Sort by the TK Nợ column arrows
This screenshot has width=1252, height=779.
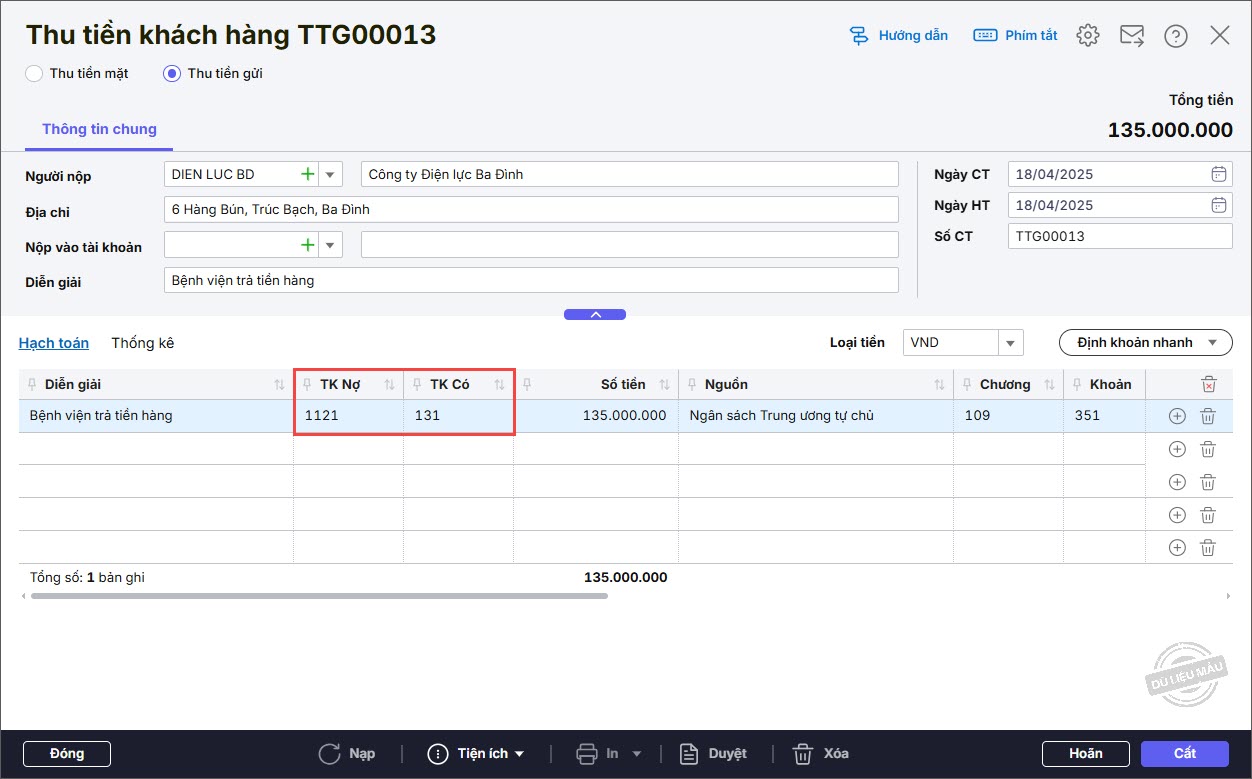[389, 385]
